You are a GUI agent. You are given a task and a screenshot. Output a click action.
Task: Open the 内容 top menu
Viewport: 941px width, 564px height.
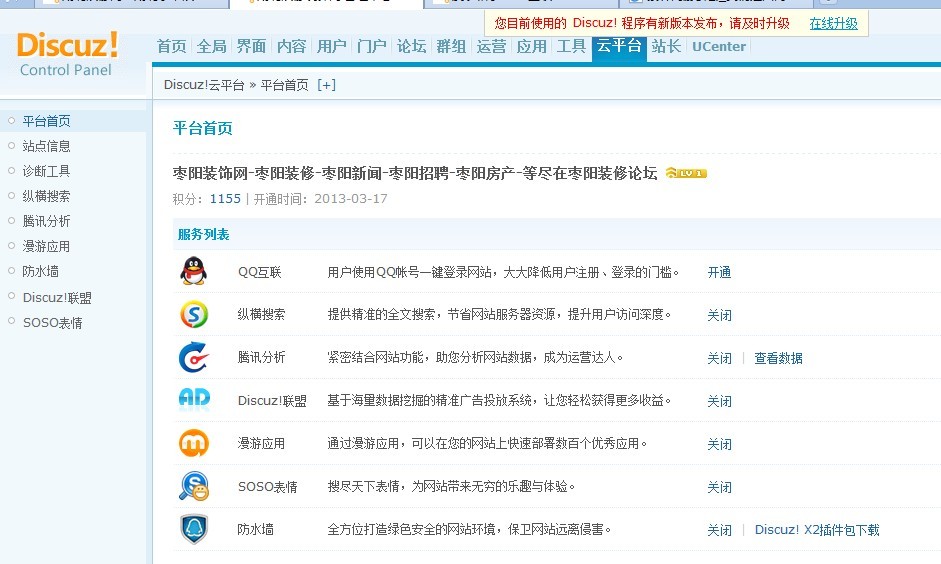tap(292, 46)
